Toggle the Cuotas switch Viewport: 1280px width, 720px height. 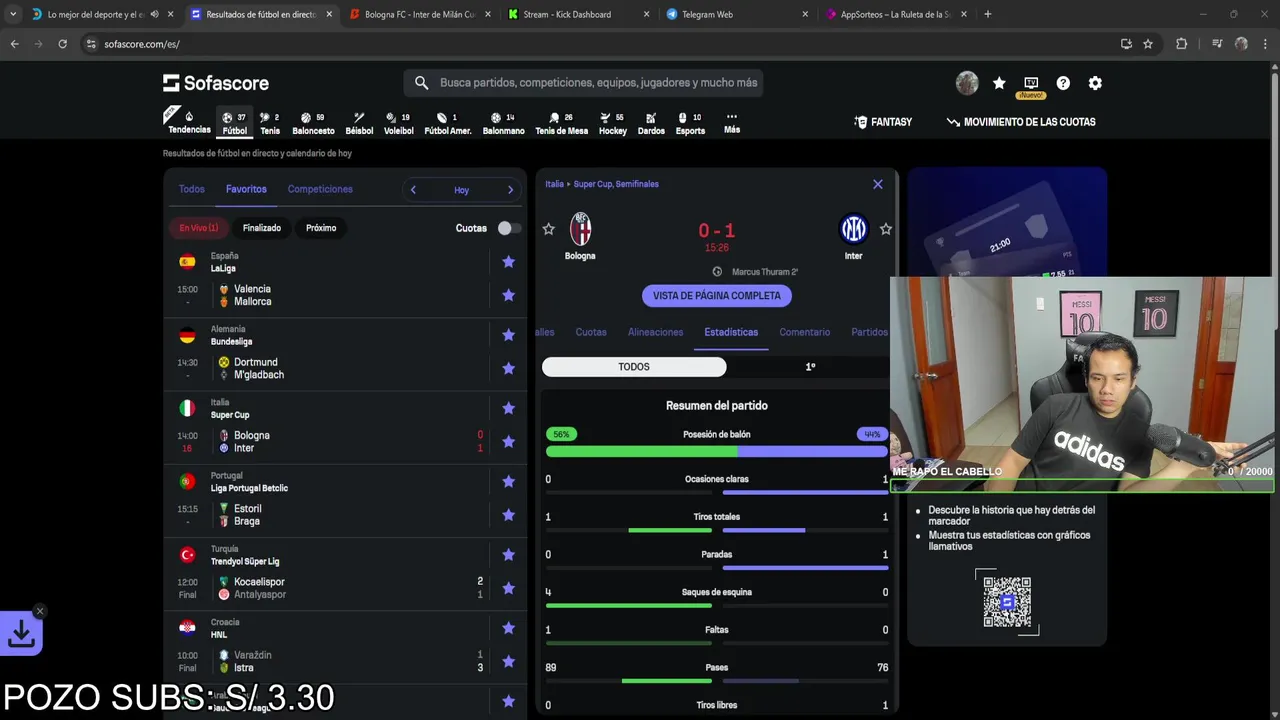509,228
